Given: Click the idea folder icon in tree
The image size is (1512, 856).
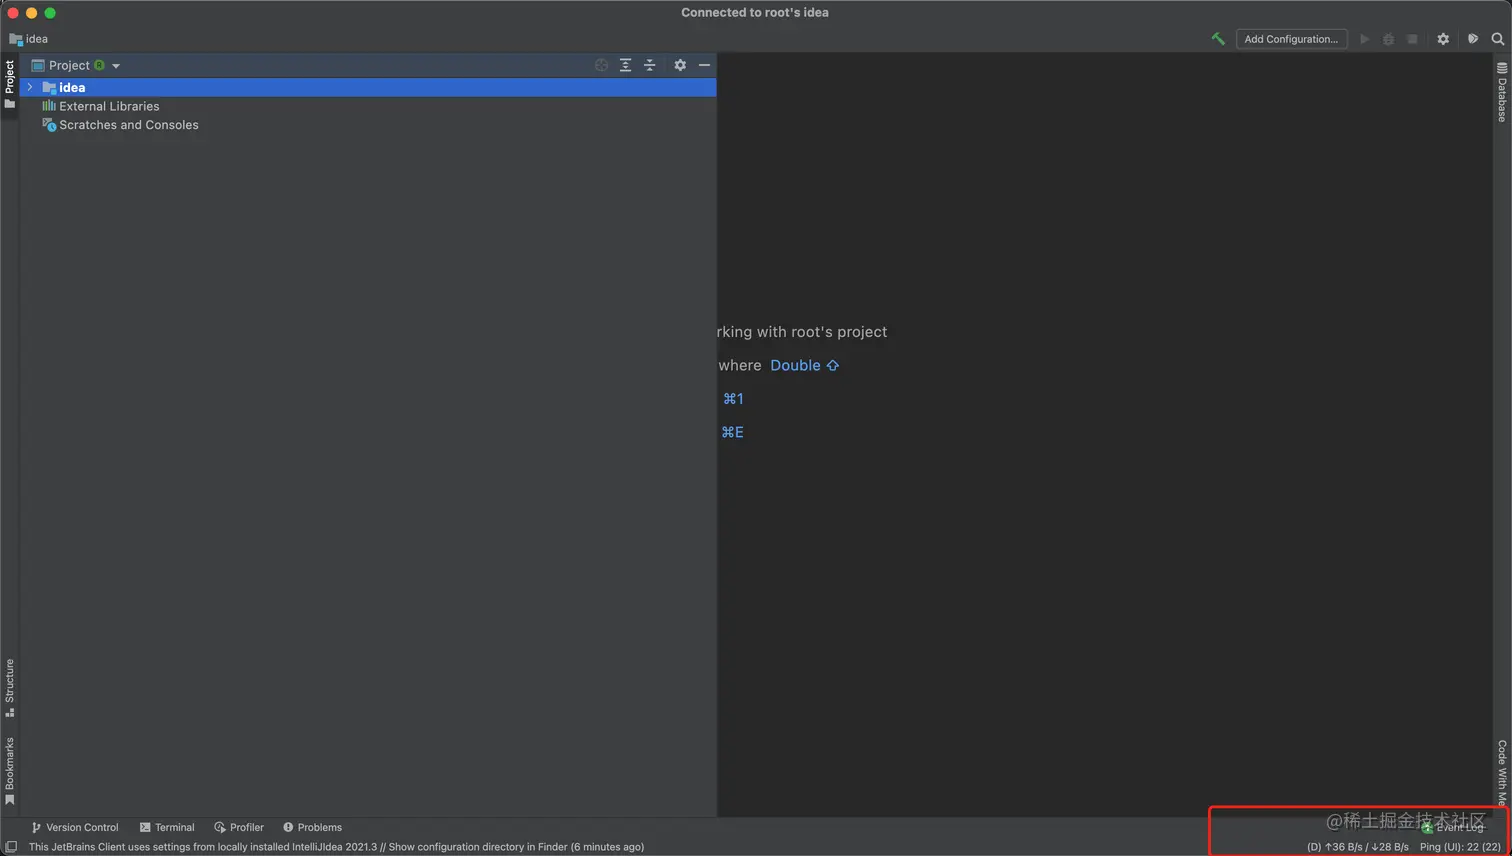Looking at the screenshot, I should pos(48,87).
